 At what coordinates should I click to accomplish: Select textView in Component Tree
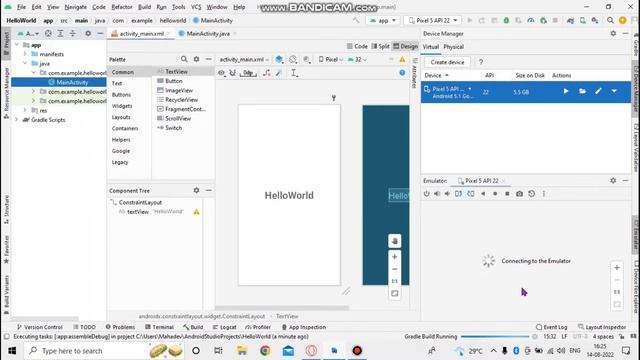tap(138, 212)
